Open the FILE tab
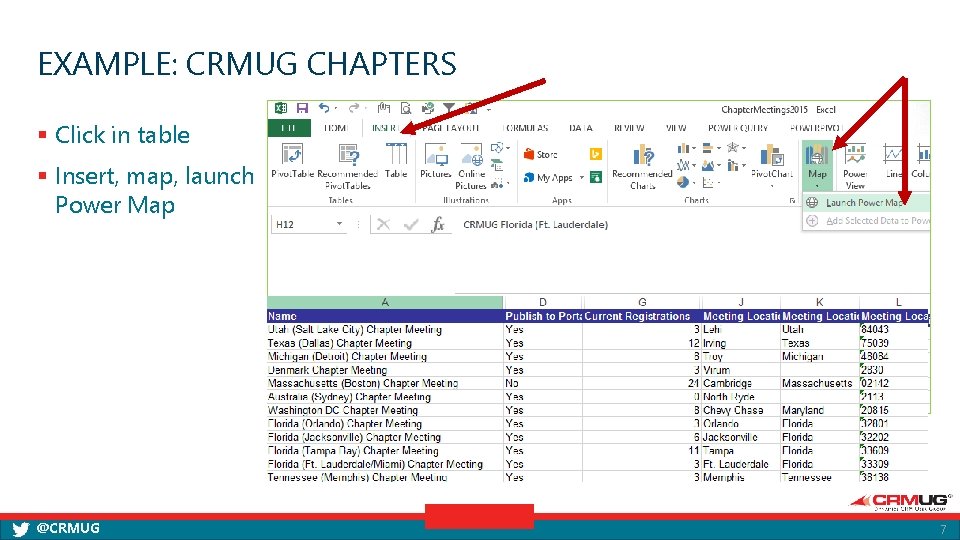This screenshot has width=960, height=540. tap(289, 128)
